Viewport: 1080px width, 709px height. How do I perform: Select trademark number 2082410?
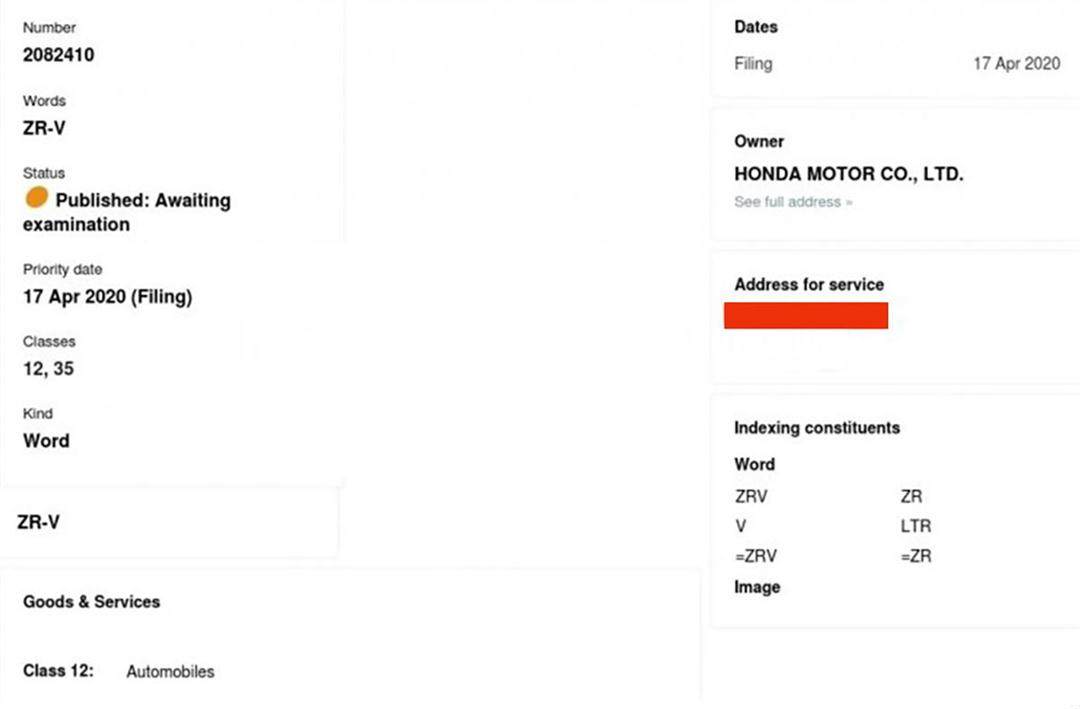click(x=59, y=55)
